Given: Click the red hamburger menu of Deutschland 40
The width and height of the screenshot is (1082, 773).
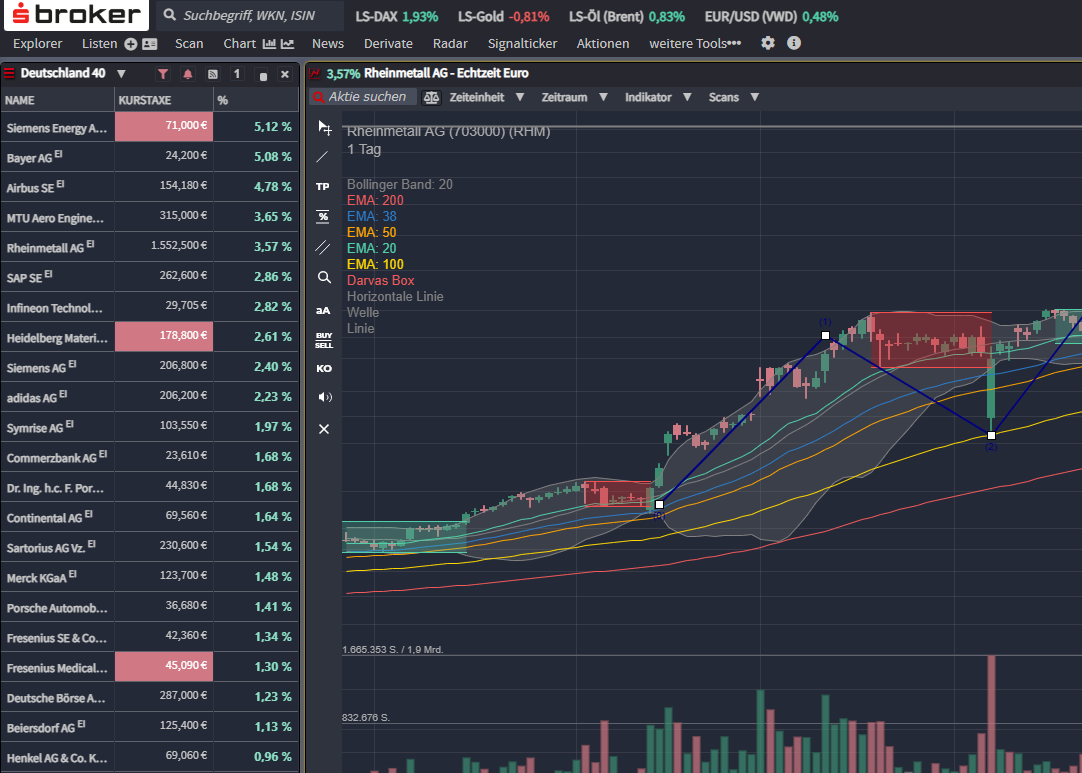Looking at the screenshot, I should click(x=9, y=73).
